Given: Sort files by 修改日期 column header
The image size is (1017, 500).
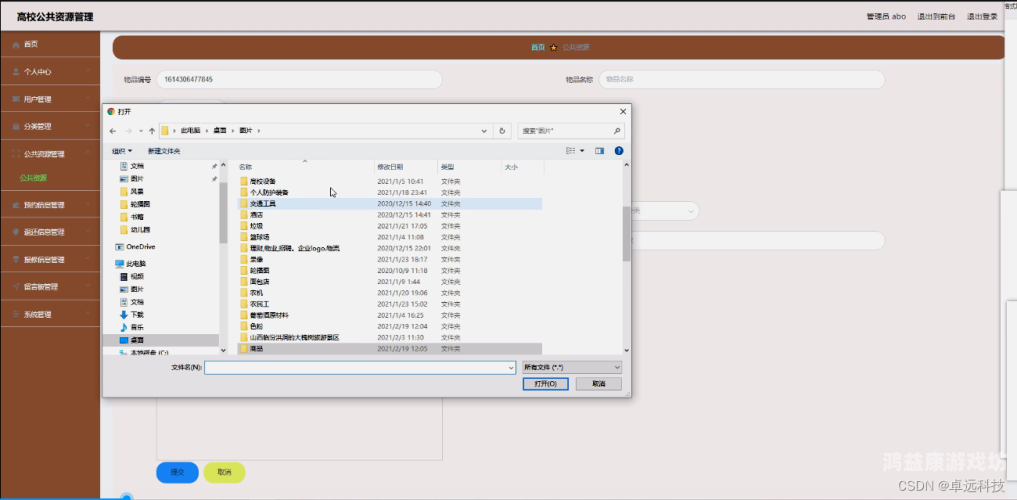Looking at the screenshot, I should tap(390, 167).
